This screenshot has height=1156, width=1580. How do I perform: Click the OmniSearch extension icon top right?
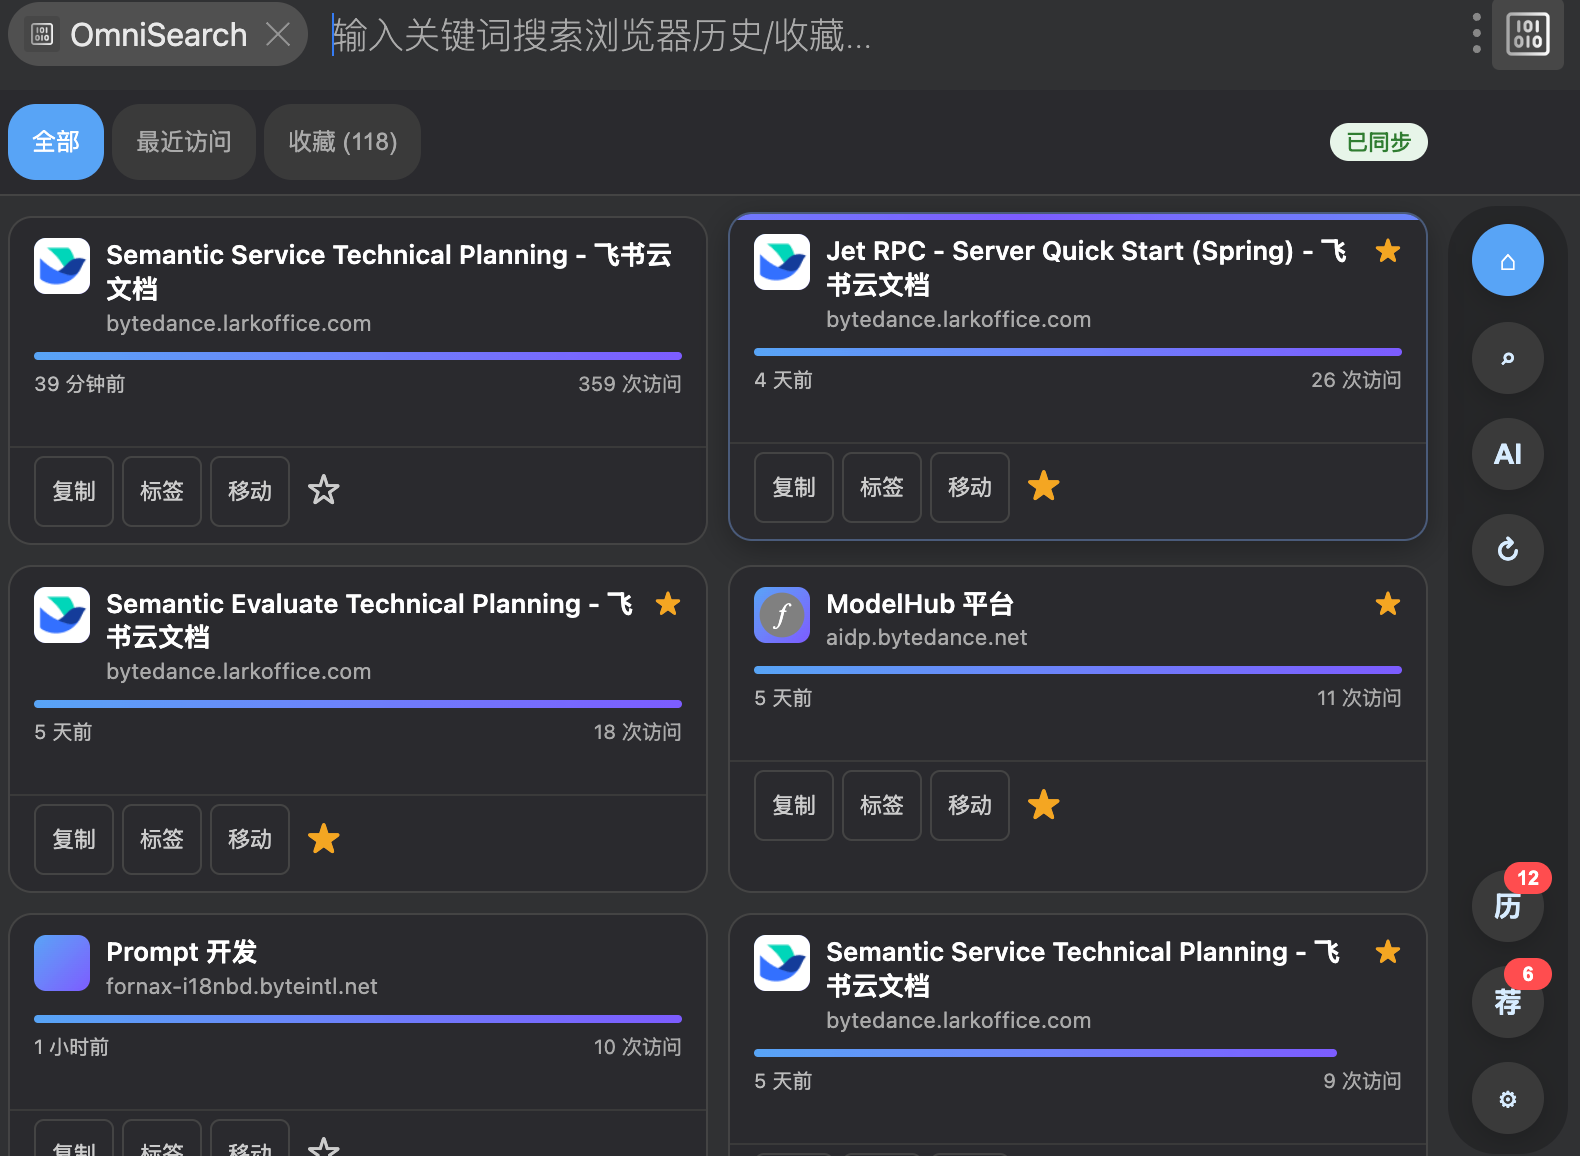[1527, 35]
